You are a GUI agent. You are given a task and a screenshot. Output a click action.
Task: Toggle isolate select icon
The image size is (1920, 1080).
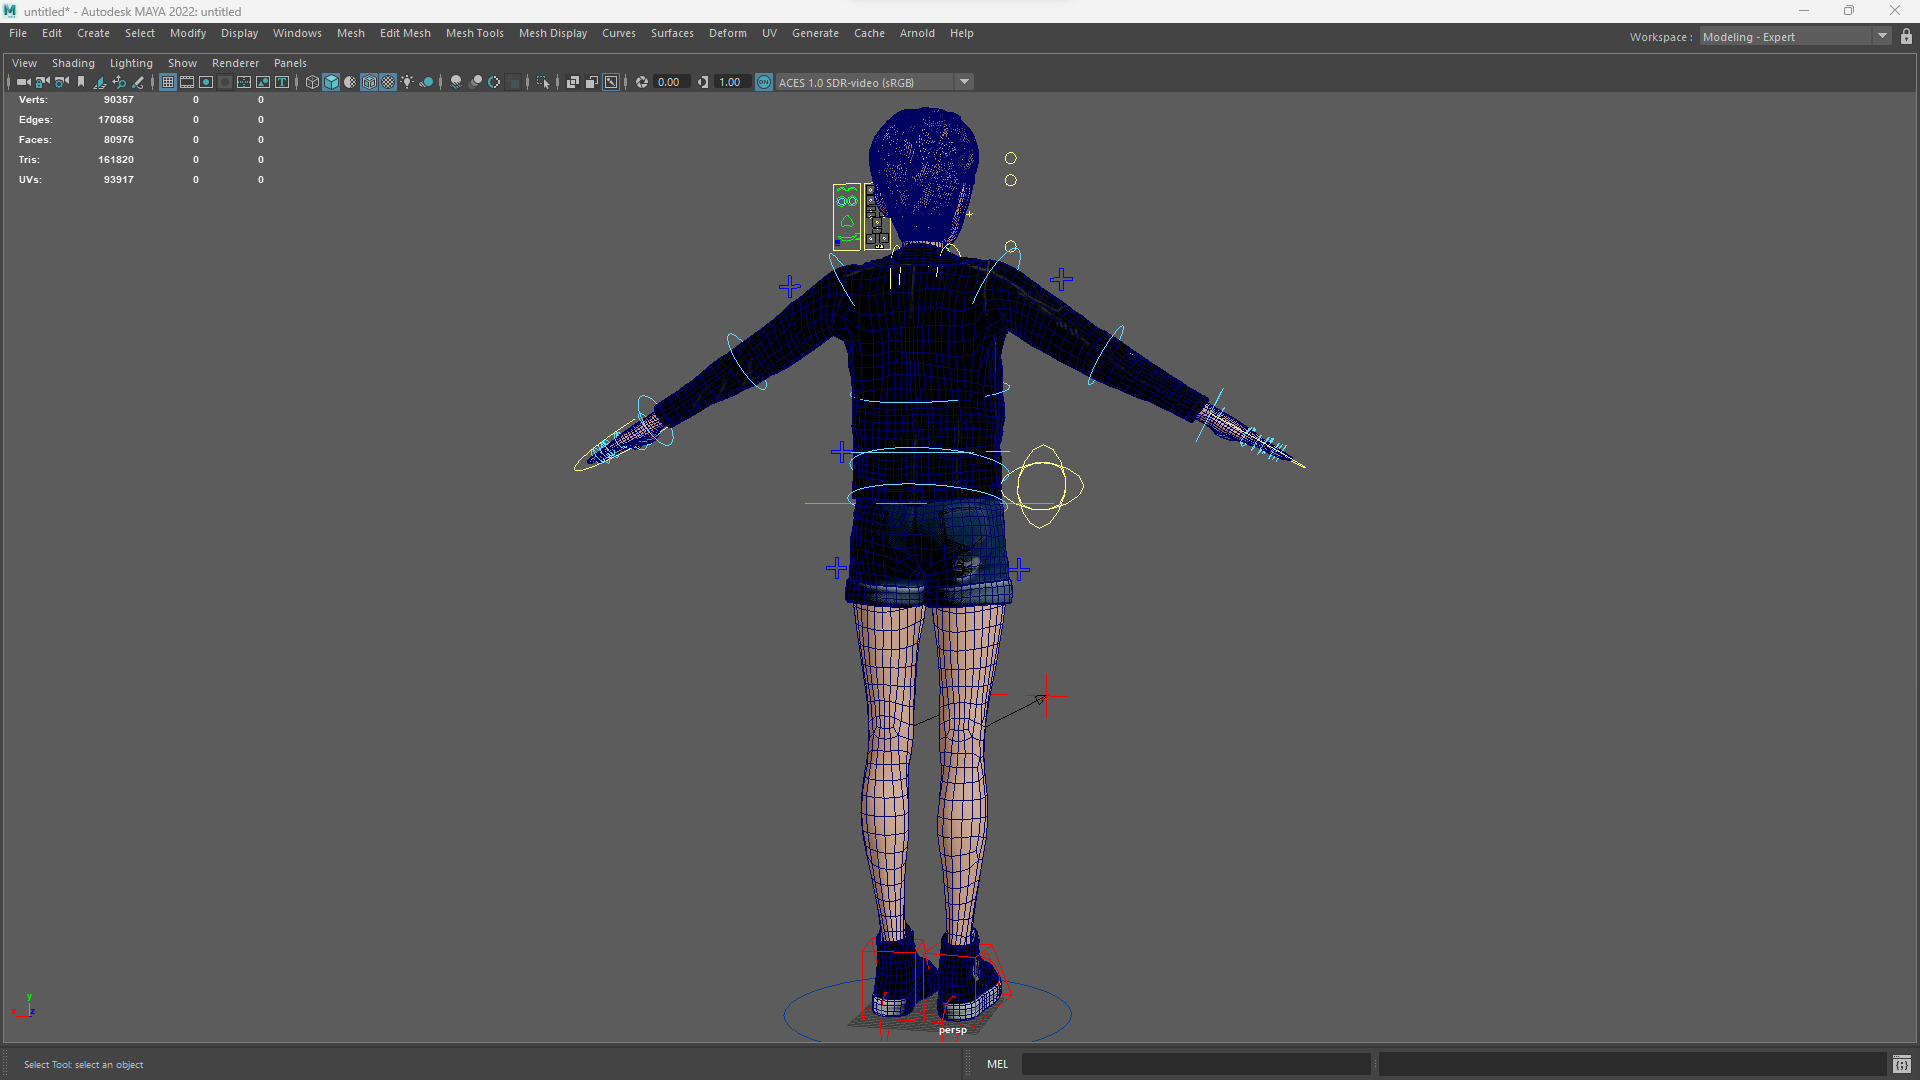coord(543,82)
